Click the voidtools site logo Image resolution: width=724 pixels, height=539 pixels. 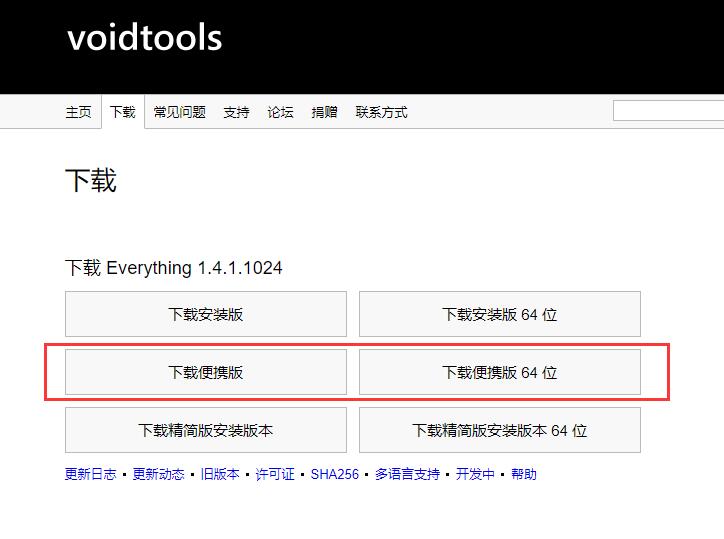point(145,37)
